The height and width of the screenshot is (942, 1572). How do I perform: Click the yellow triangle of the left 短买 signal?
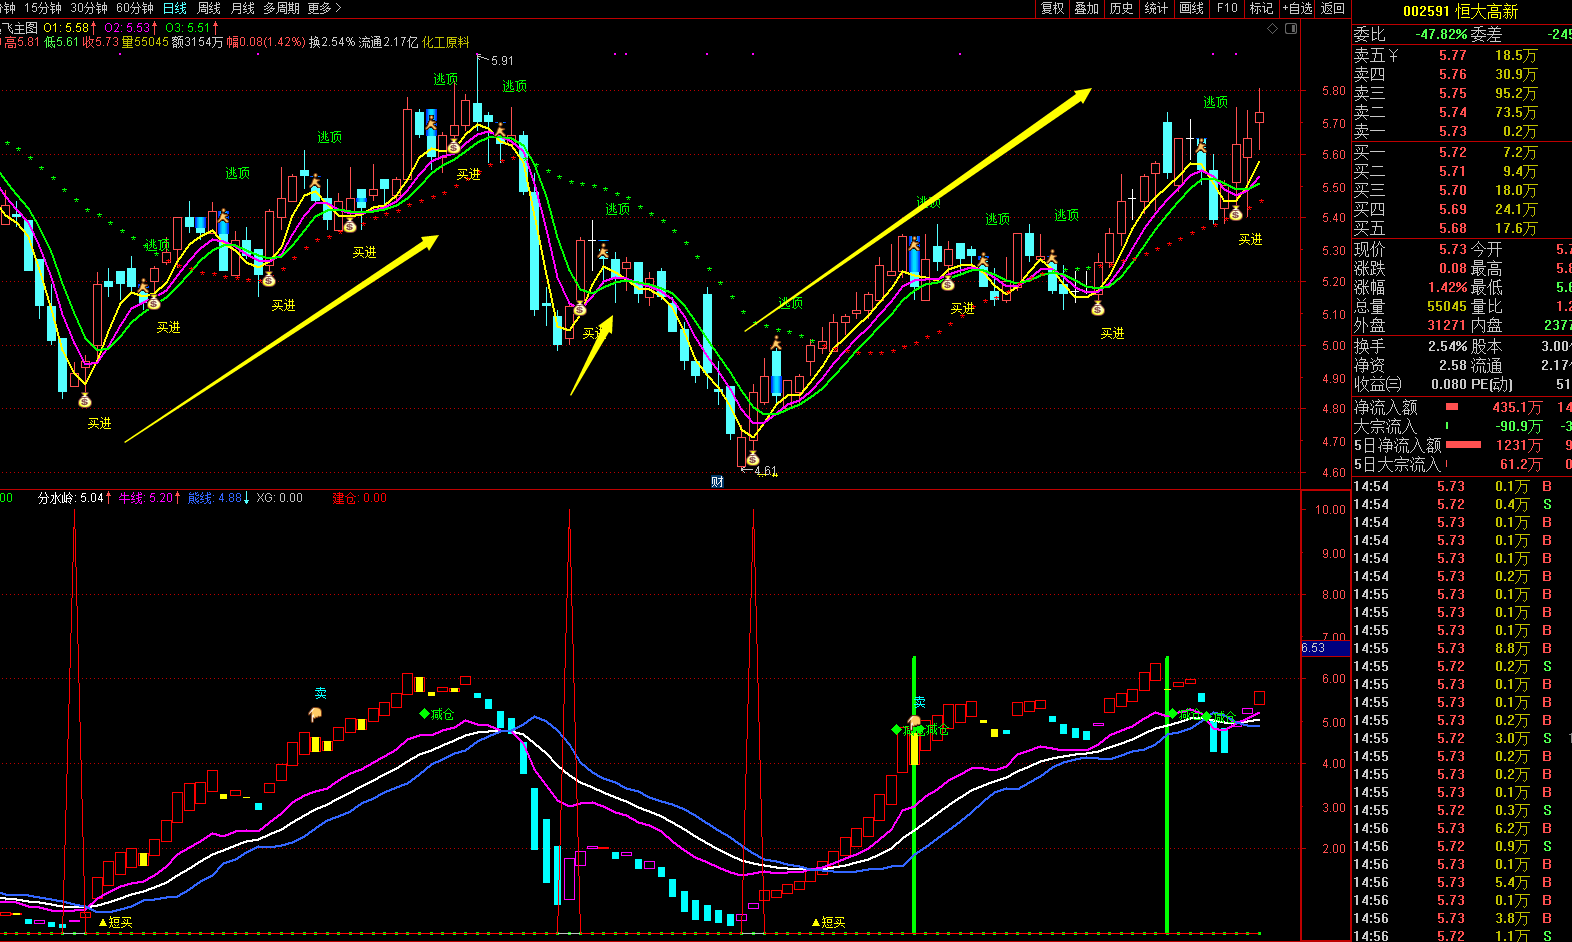click(x=103, y=922)
